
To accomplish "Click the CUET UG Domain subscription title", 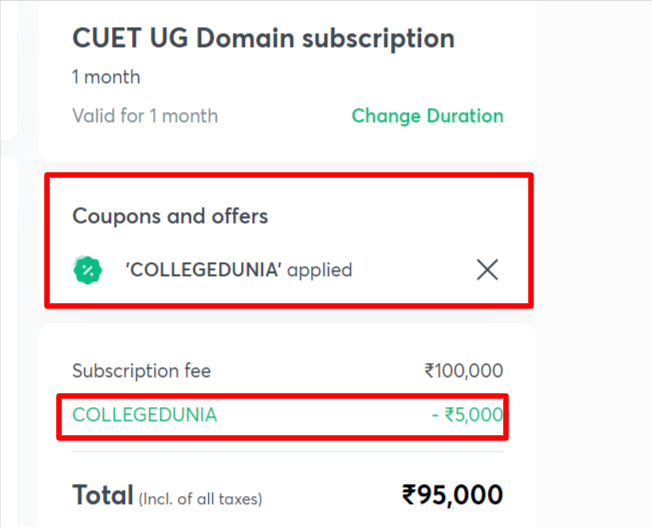I will [x=263, y=39].
